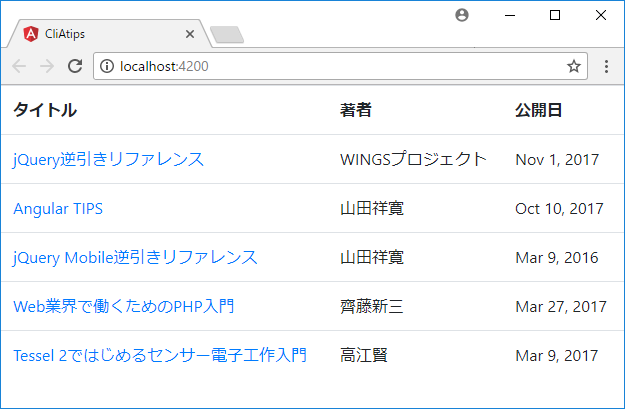Focus the address bar showing localhost:4200

click(x=340, y=66)
